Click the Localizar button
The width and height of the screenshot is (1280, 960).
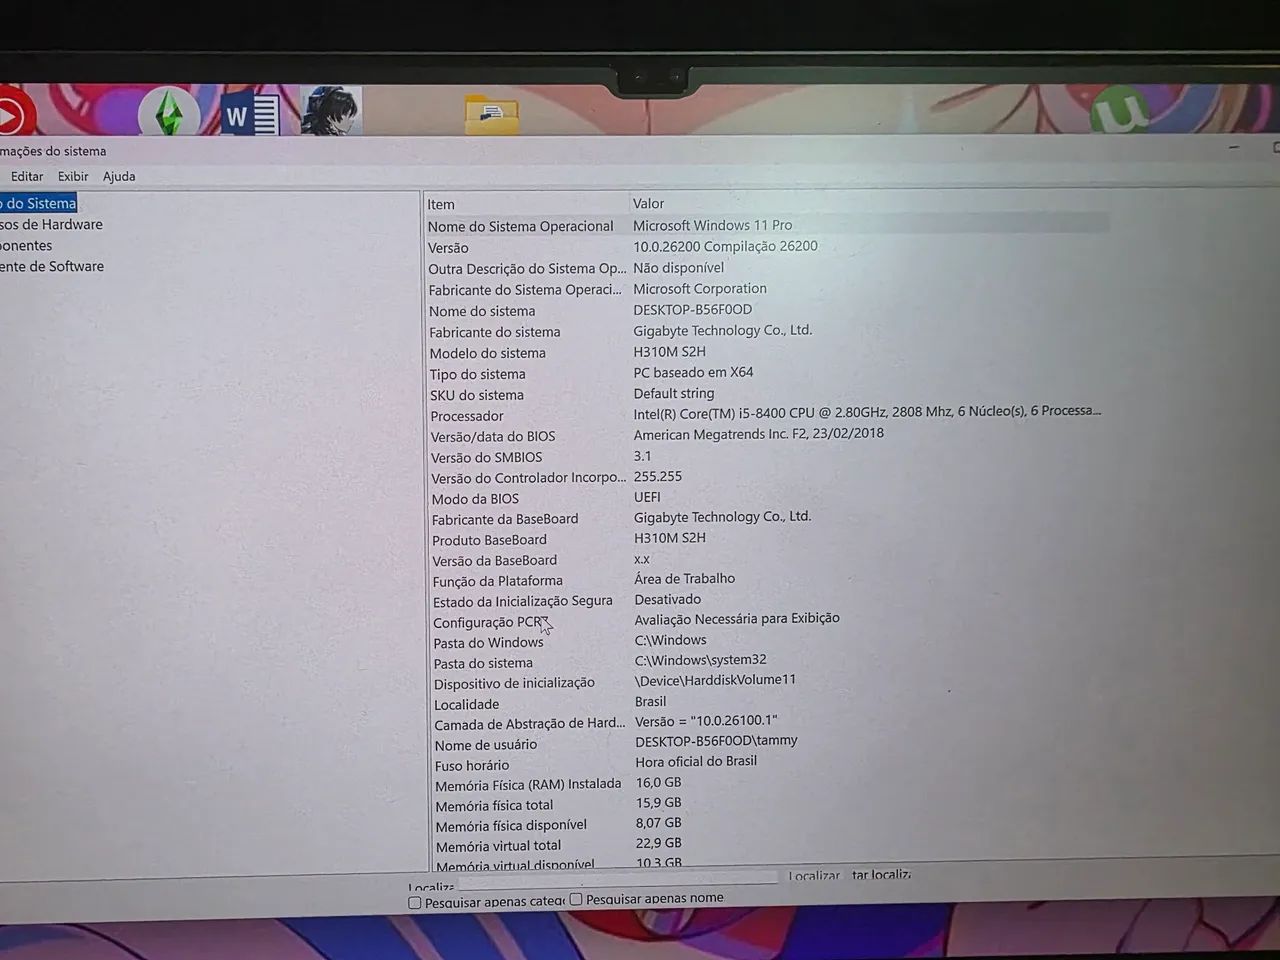[x=814, y=875]
